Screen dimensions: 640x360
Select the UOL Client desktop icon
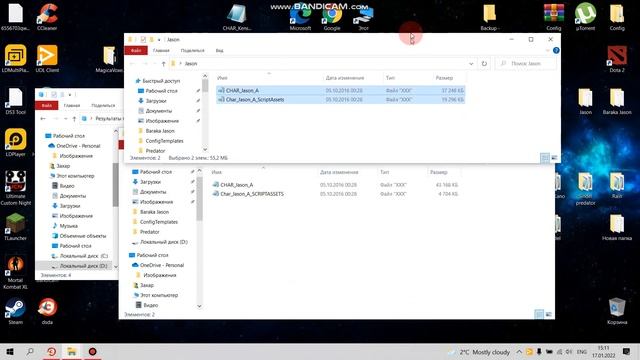click(47, 58)
